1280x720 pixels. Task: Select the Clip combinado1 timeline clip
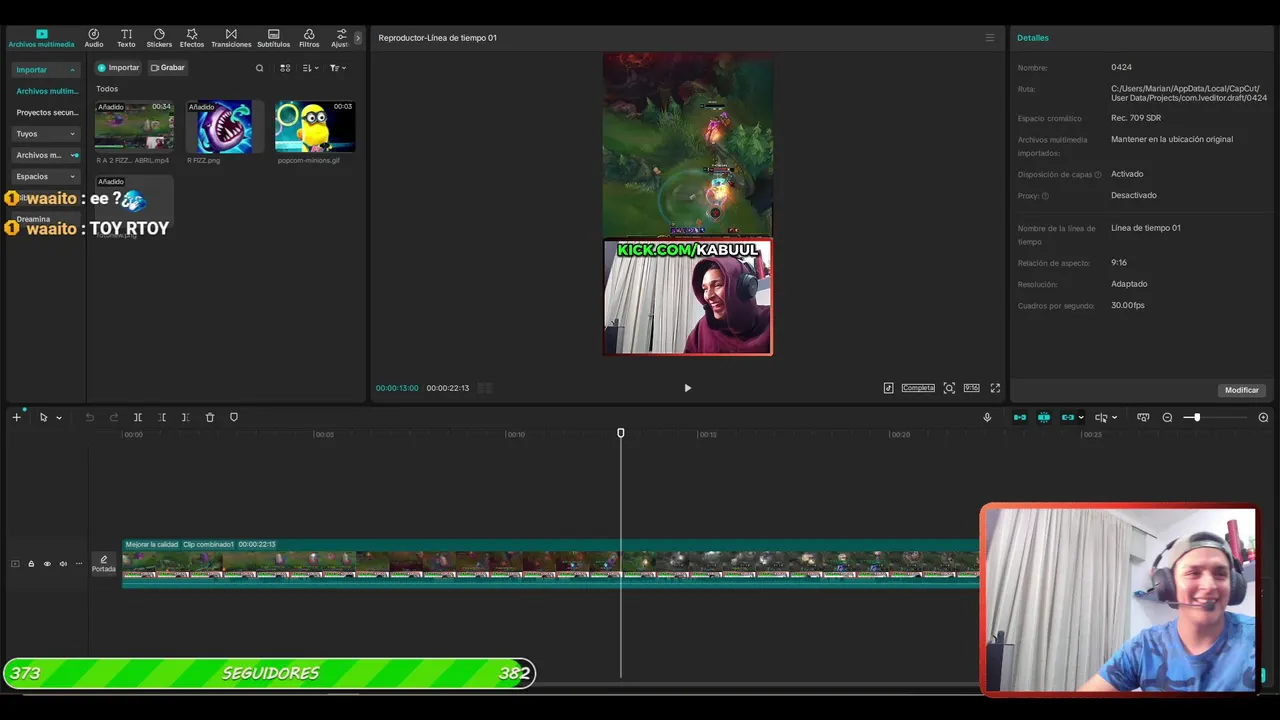(550, 564)
